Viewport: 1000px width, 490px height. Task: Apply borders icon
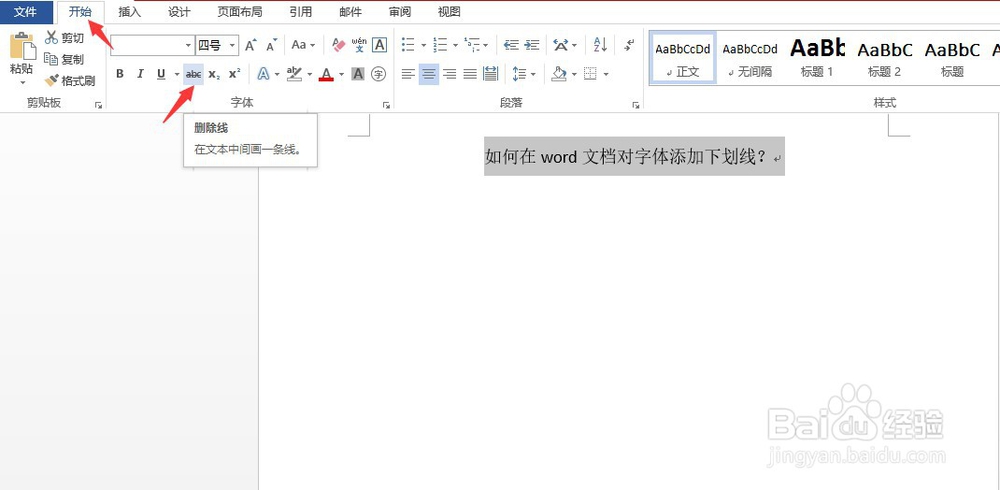[x=590, y=74]
